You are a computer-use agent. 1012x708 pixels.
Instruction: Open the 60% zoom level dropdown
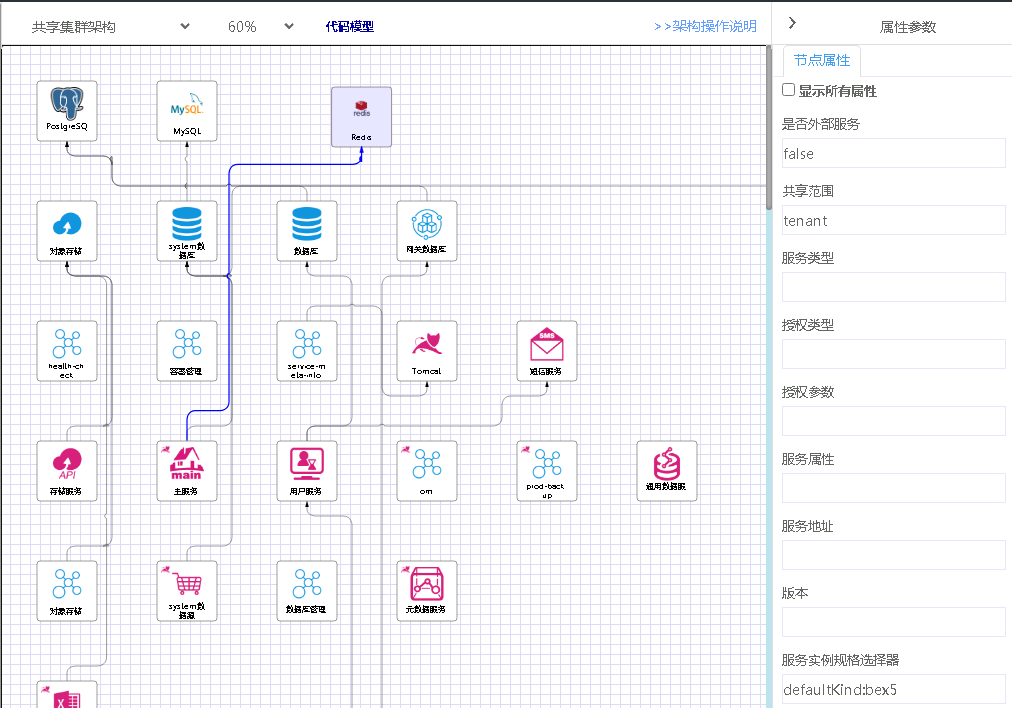260,27
